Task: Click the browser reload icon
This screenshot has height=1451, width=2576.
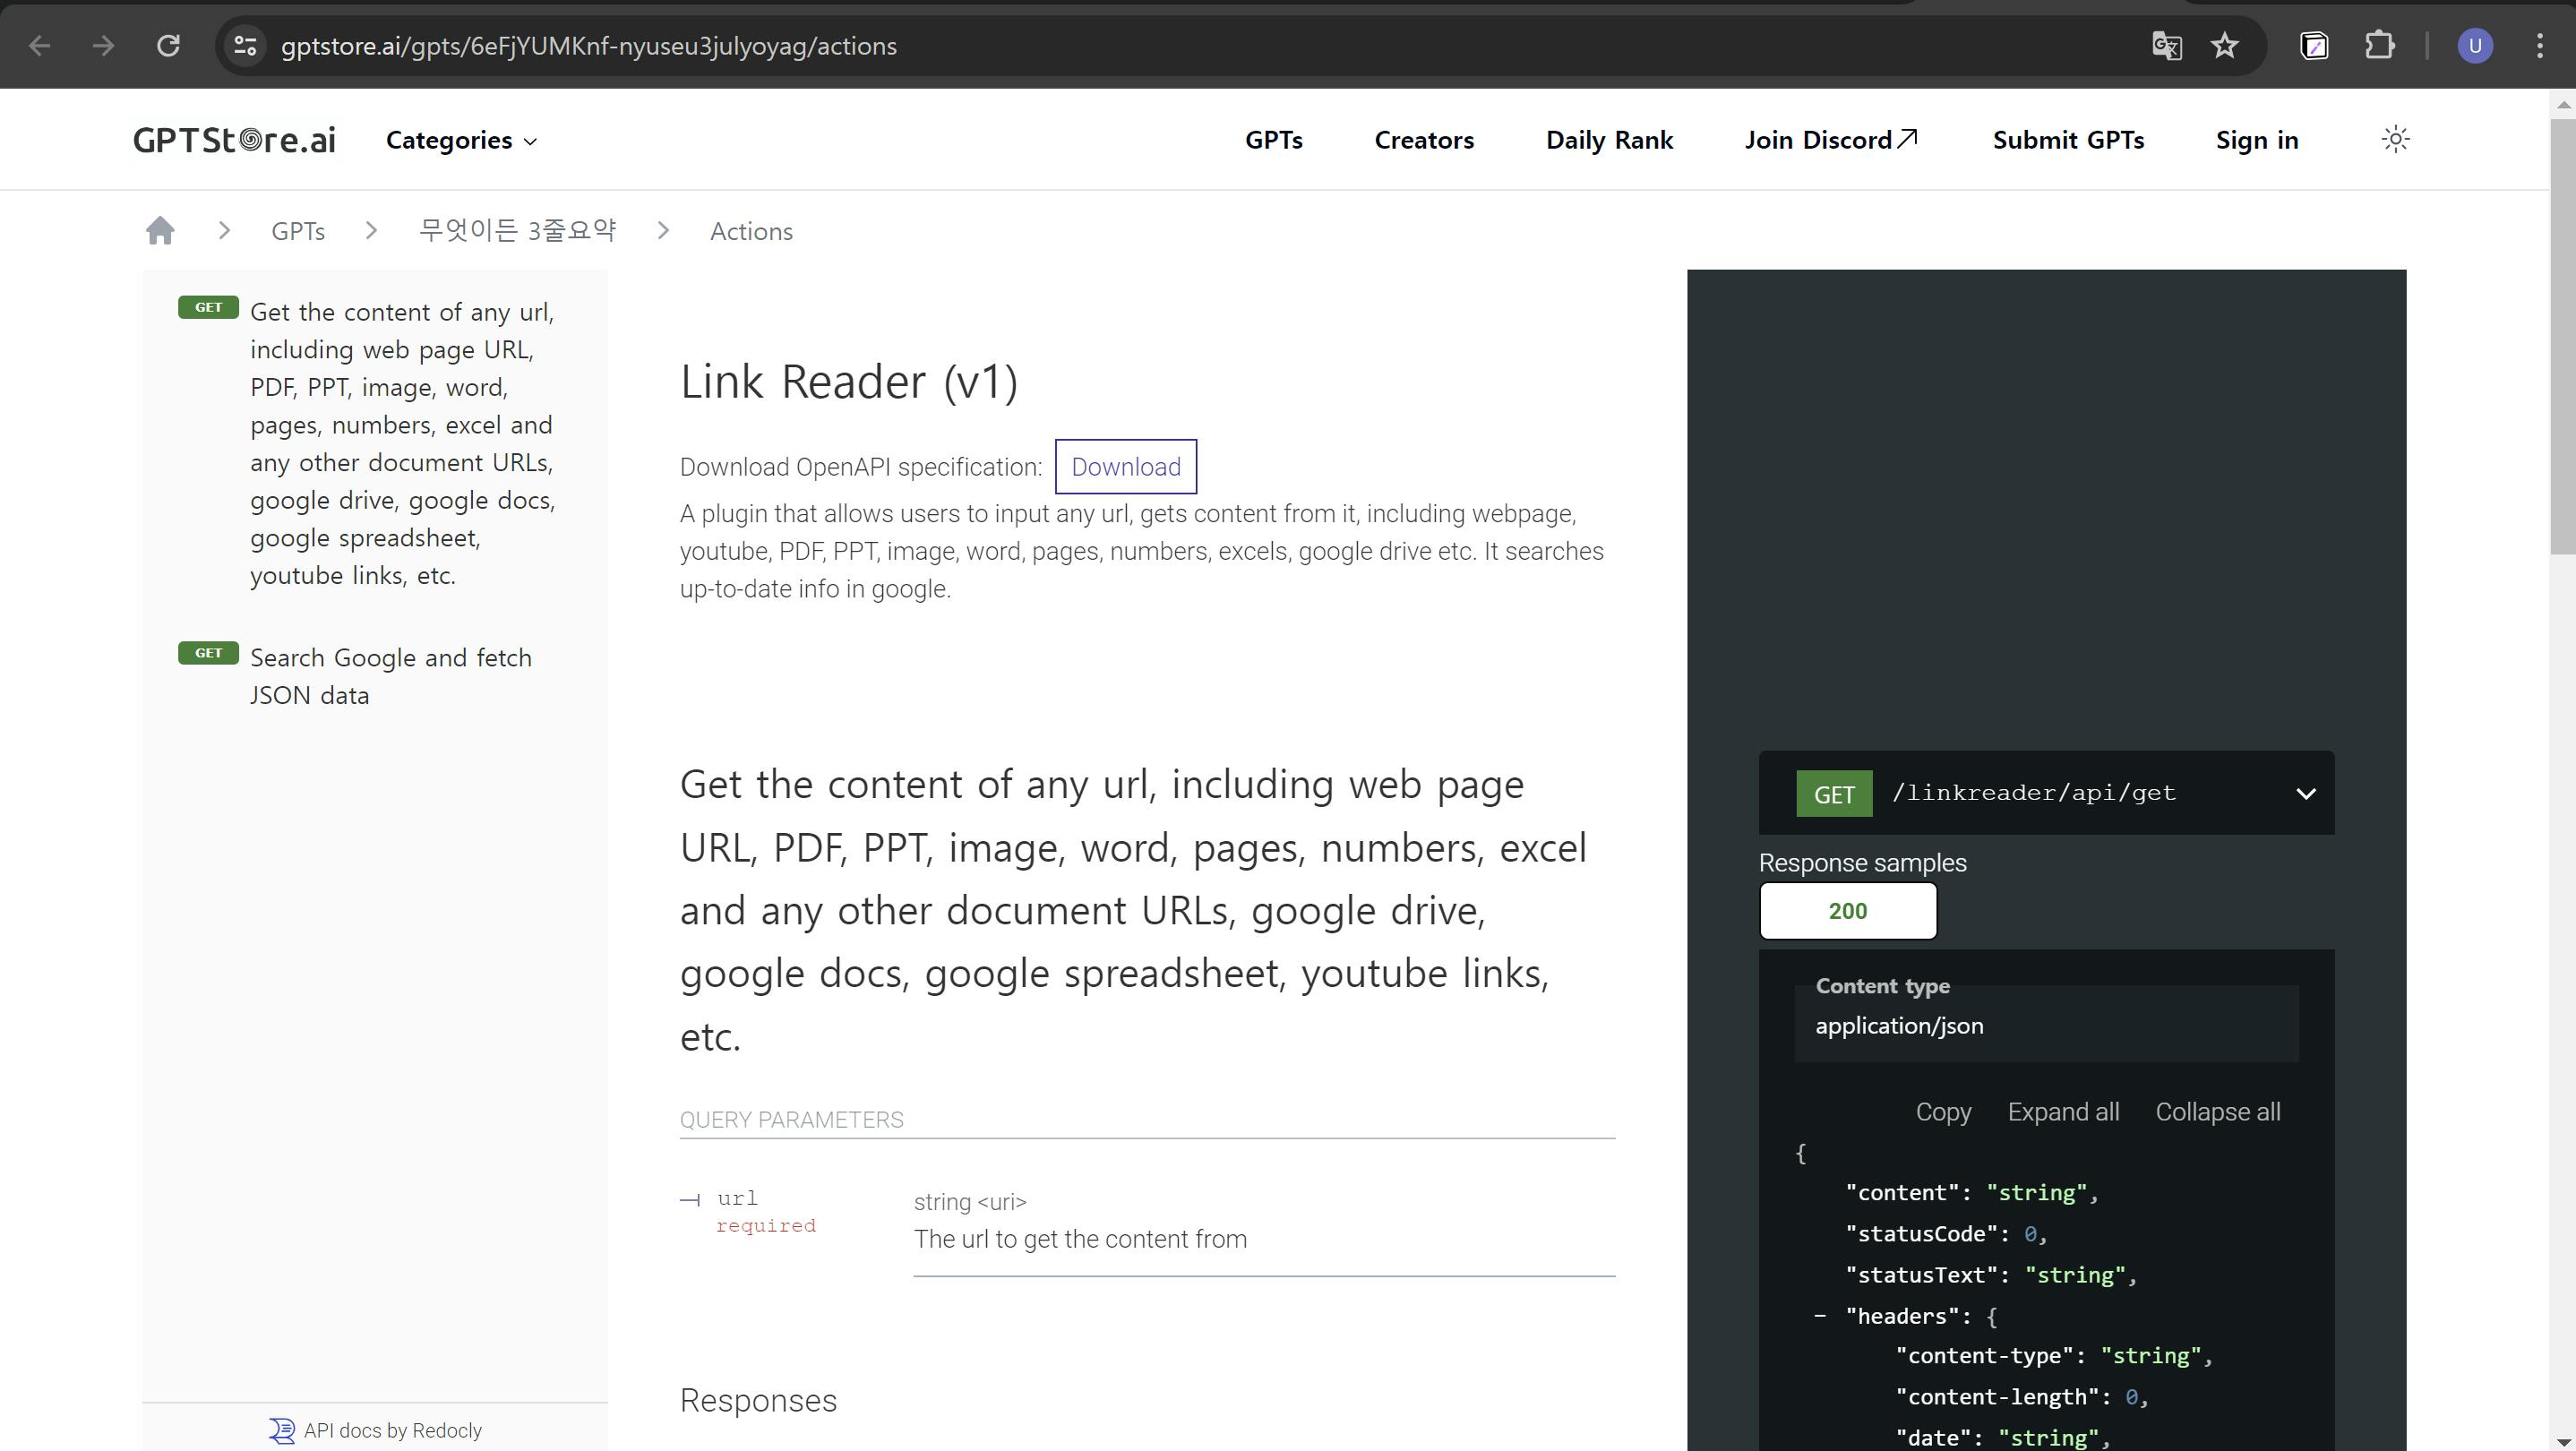Action: click(x=168, y=46)
